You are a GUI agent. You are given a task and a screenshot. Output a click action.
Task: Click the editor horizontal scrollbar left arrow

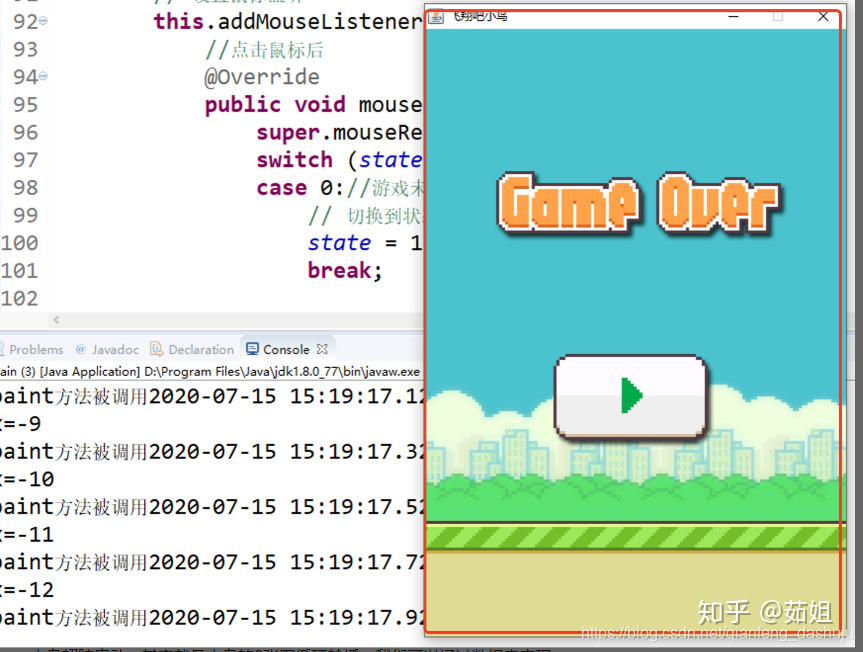(x=56, y=319)
